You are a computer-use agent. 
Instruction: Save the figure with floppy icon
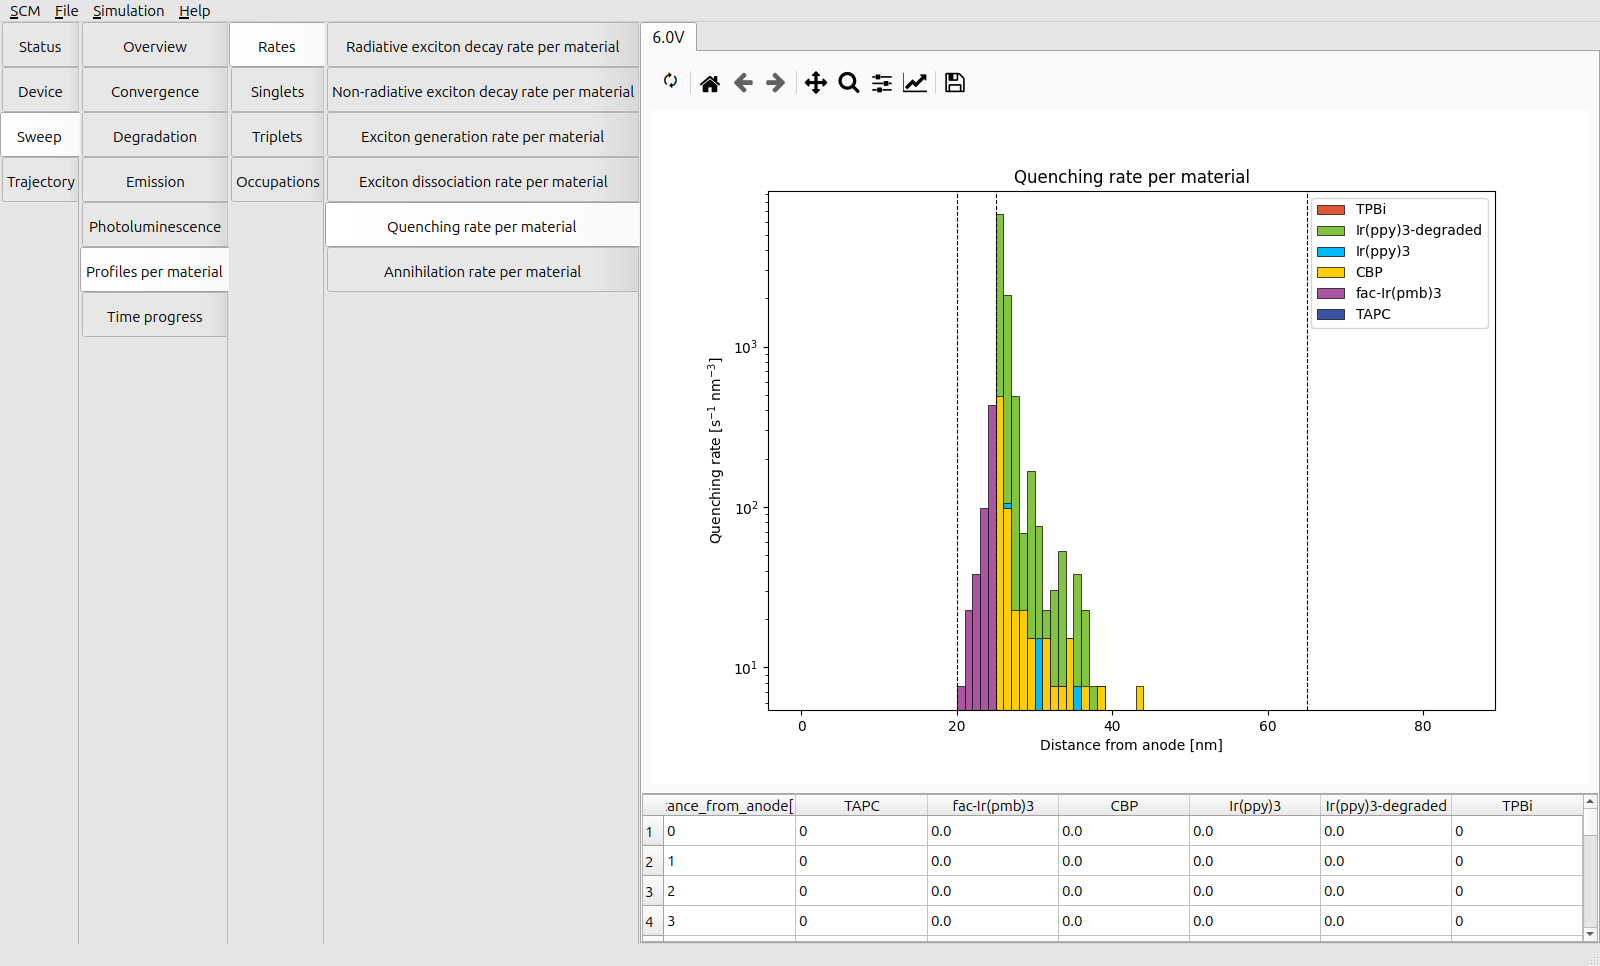955,83
